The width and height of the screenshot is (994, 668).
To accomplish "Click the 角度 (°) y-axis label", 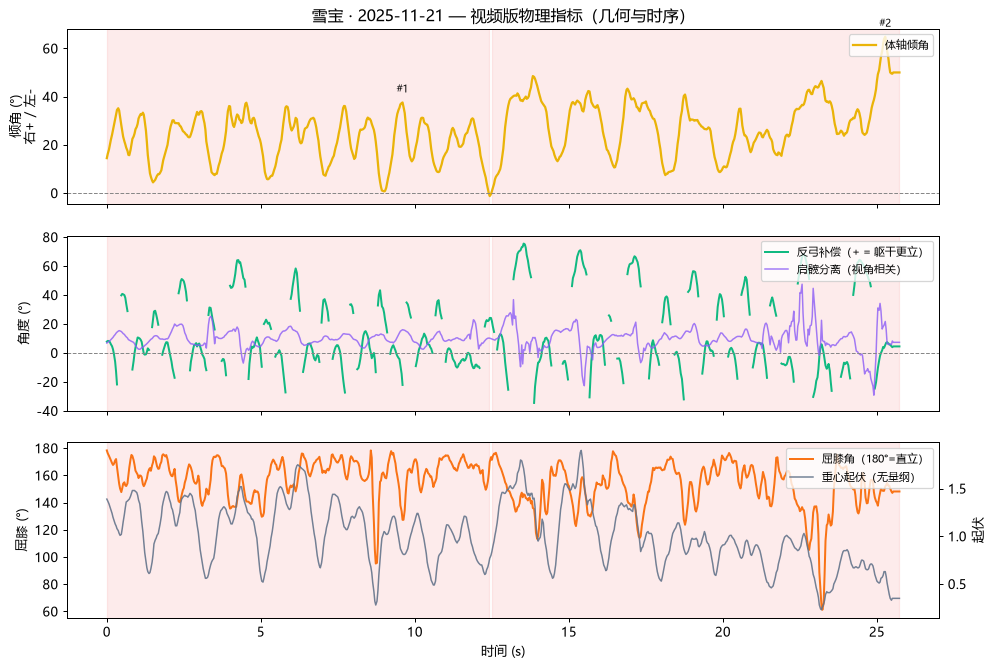I will [24, 323].
